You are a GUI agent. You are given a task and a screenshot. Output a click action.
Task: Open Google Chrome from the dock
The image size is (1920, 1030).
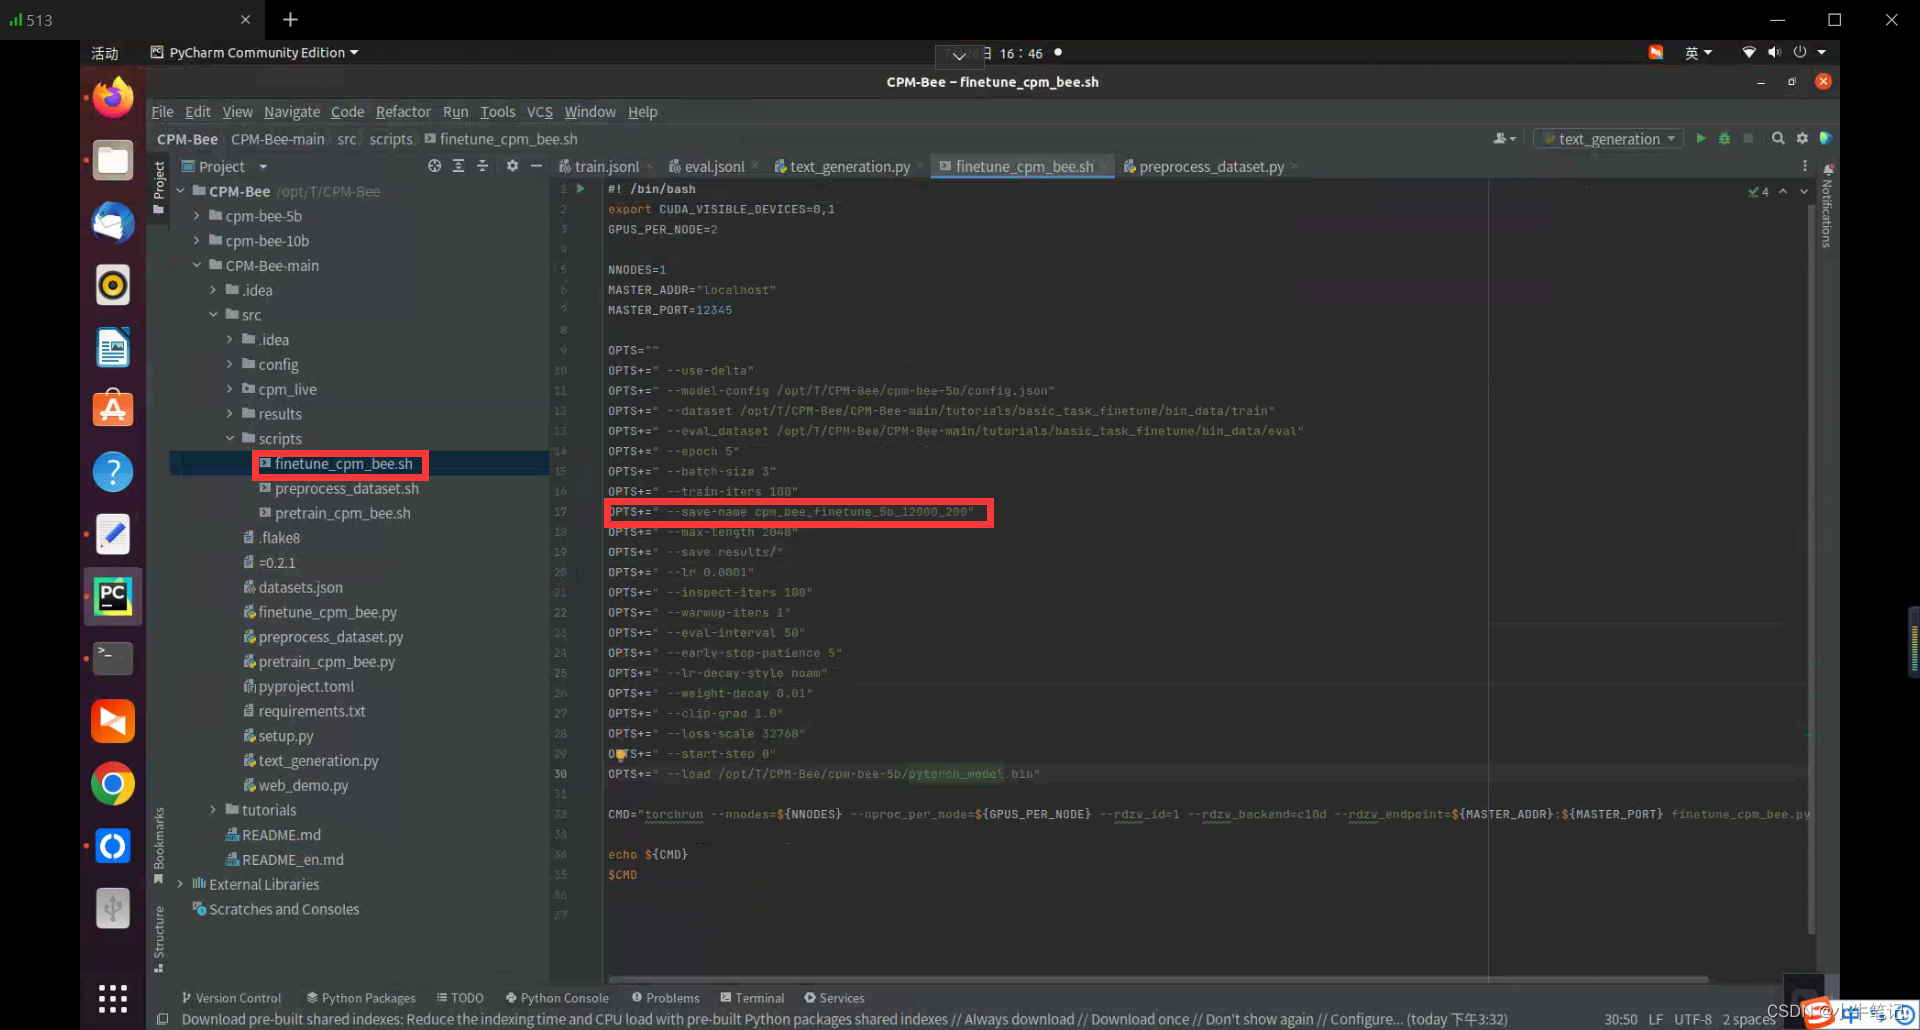113,784
